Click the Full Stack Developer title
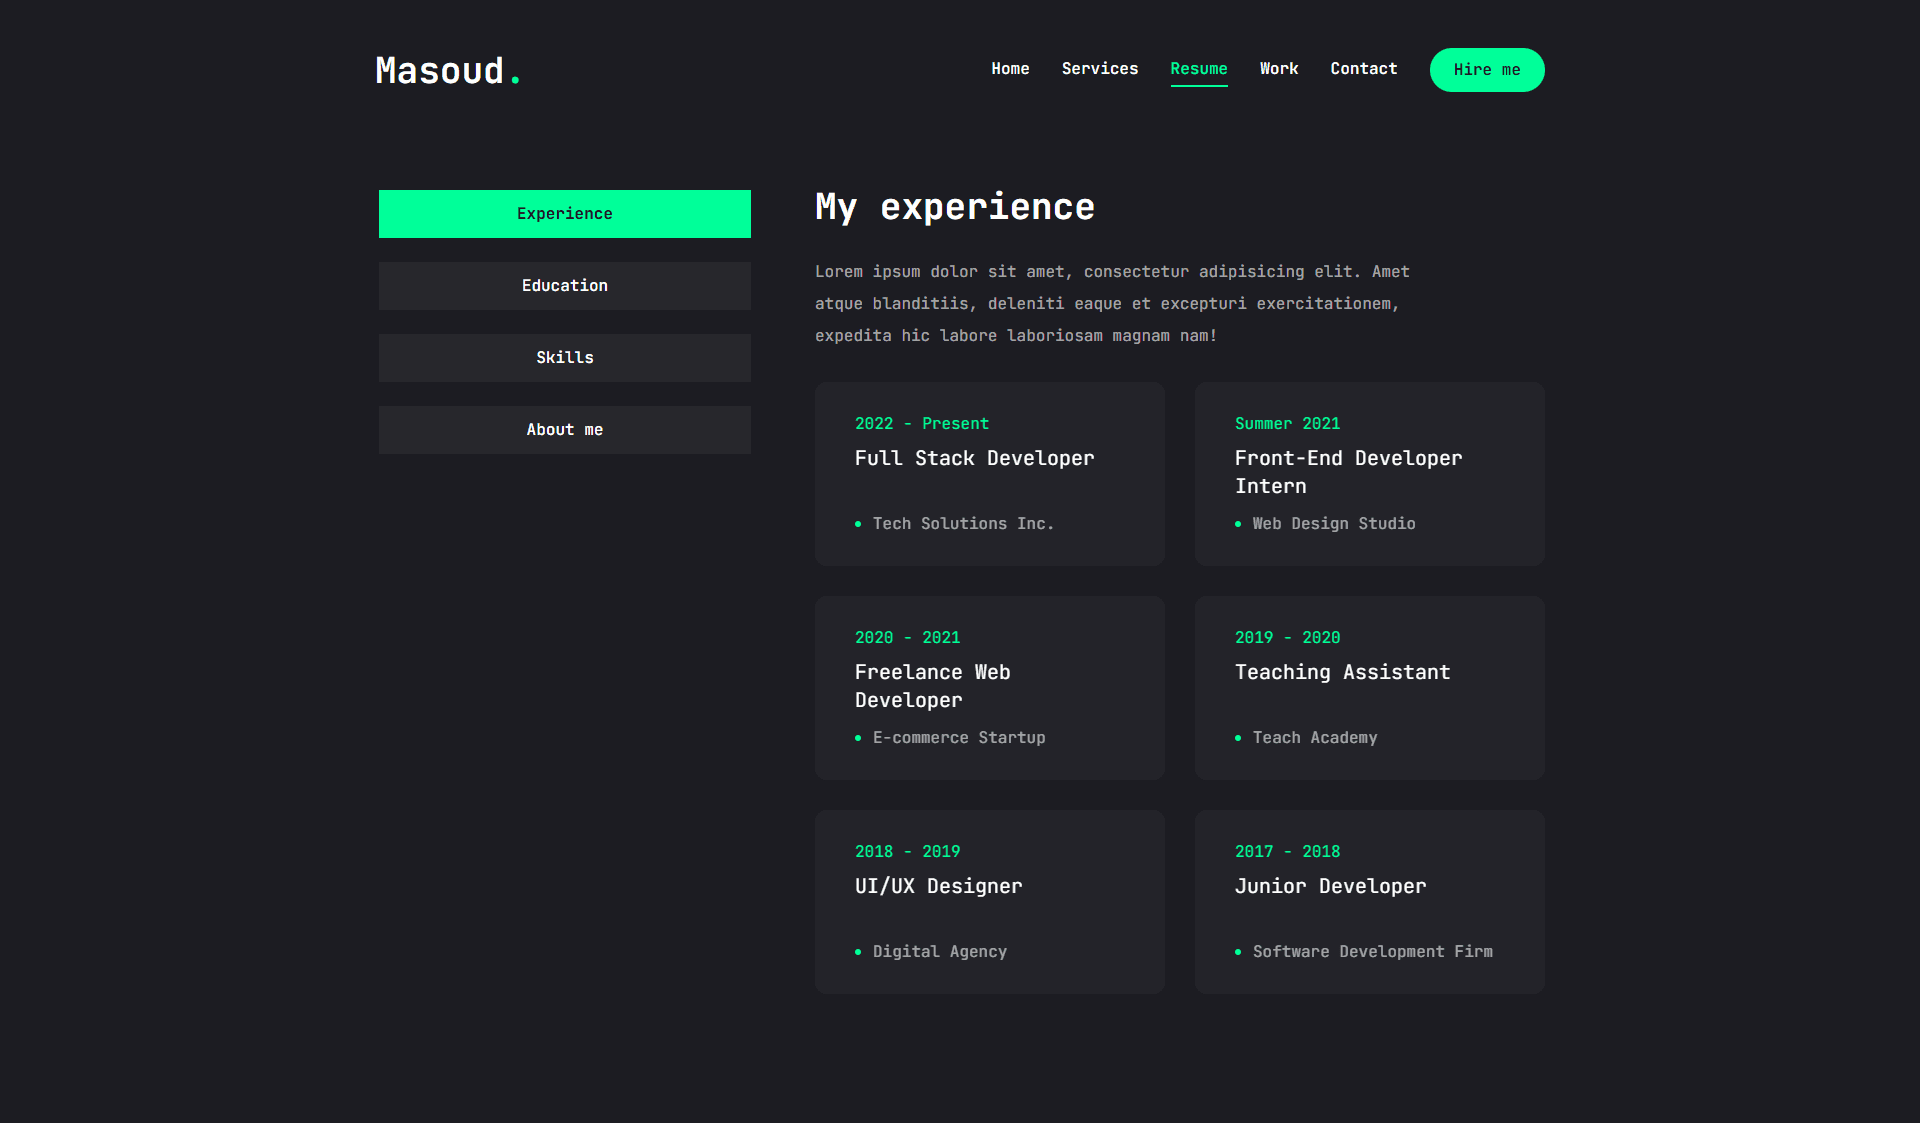This screenshot has width=1920, height=1123. tap(975, 458)
